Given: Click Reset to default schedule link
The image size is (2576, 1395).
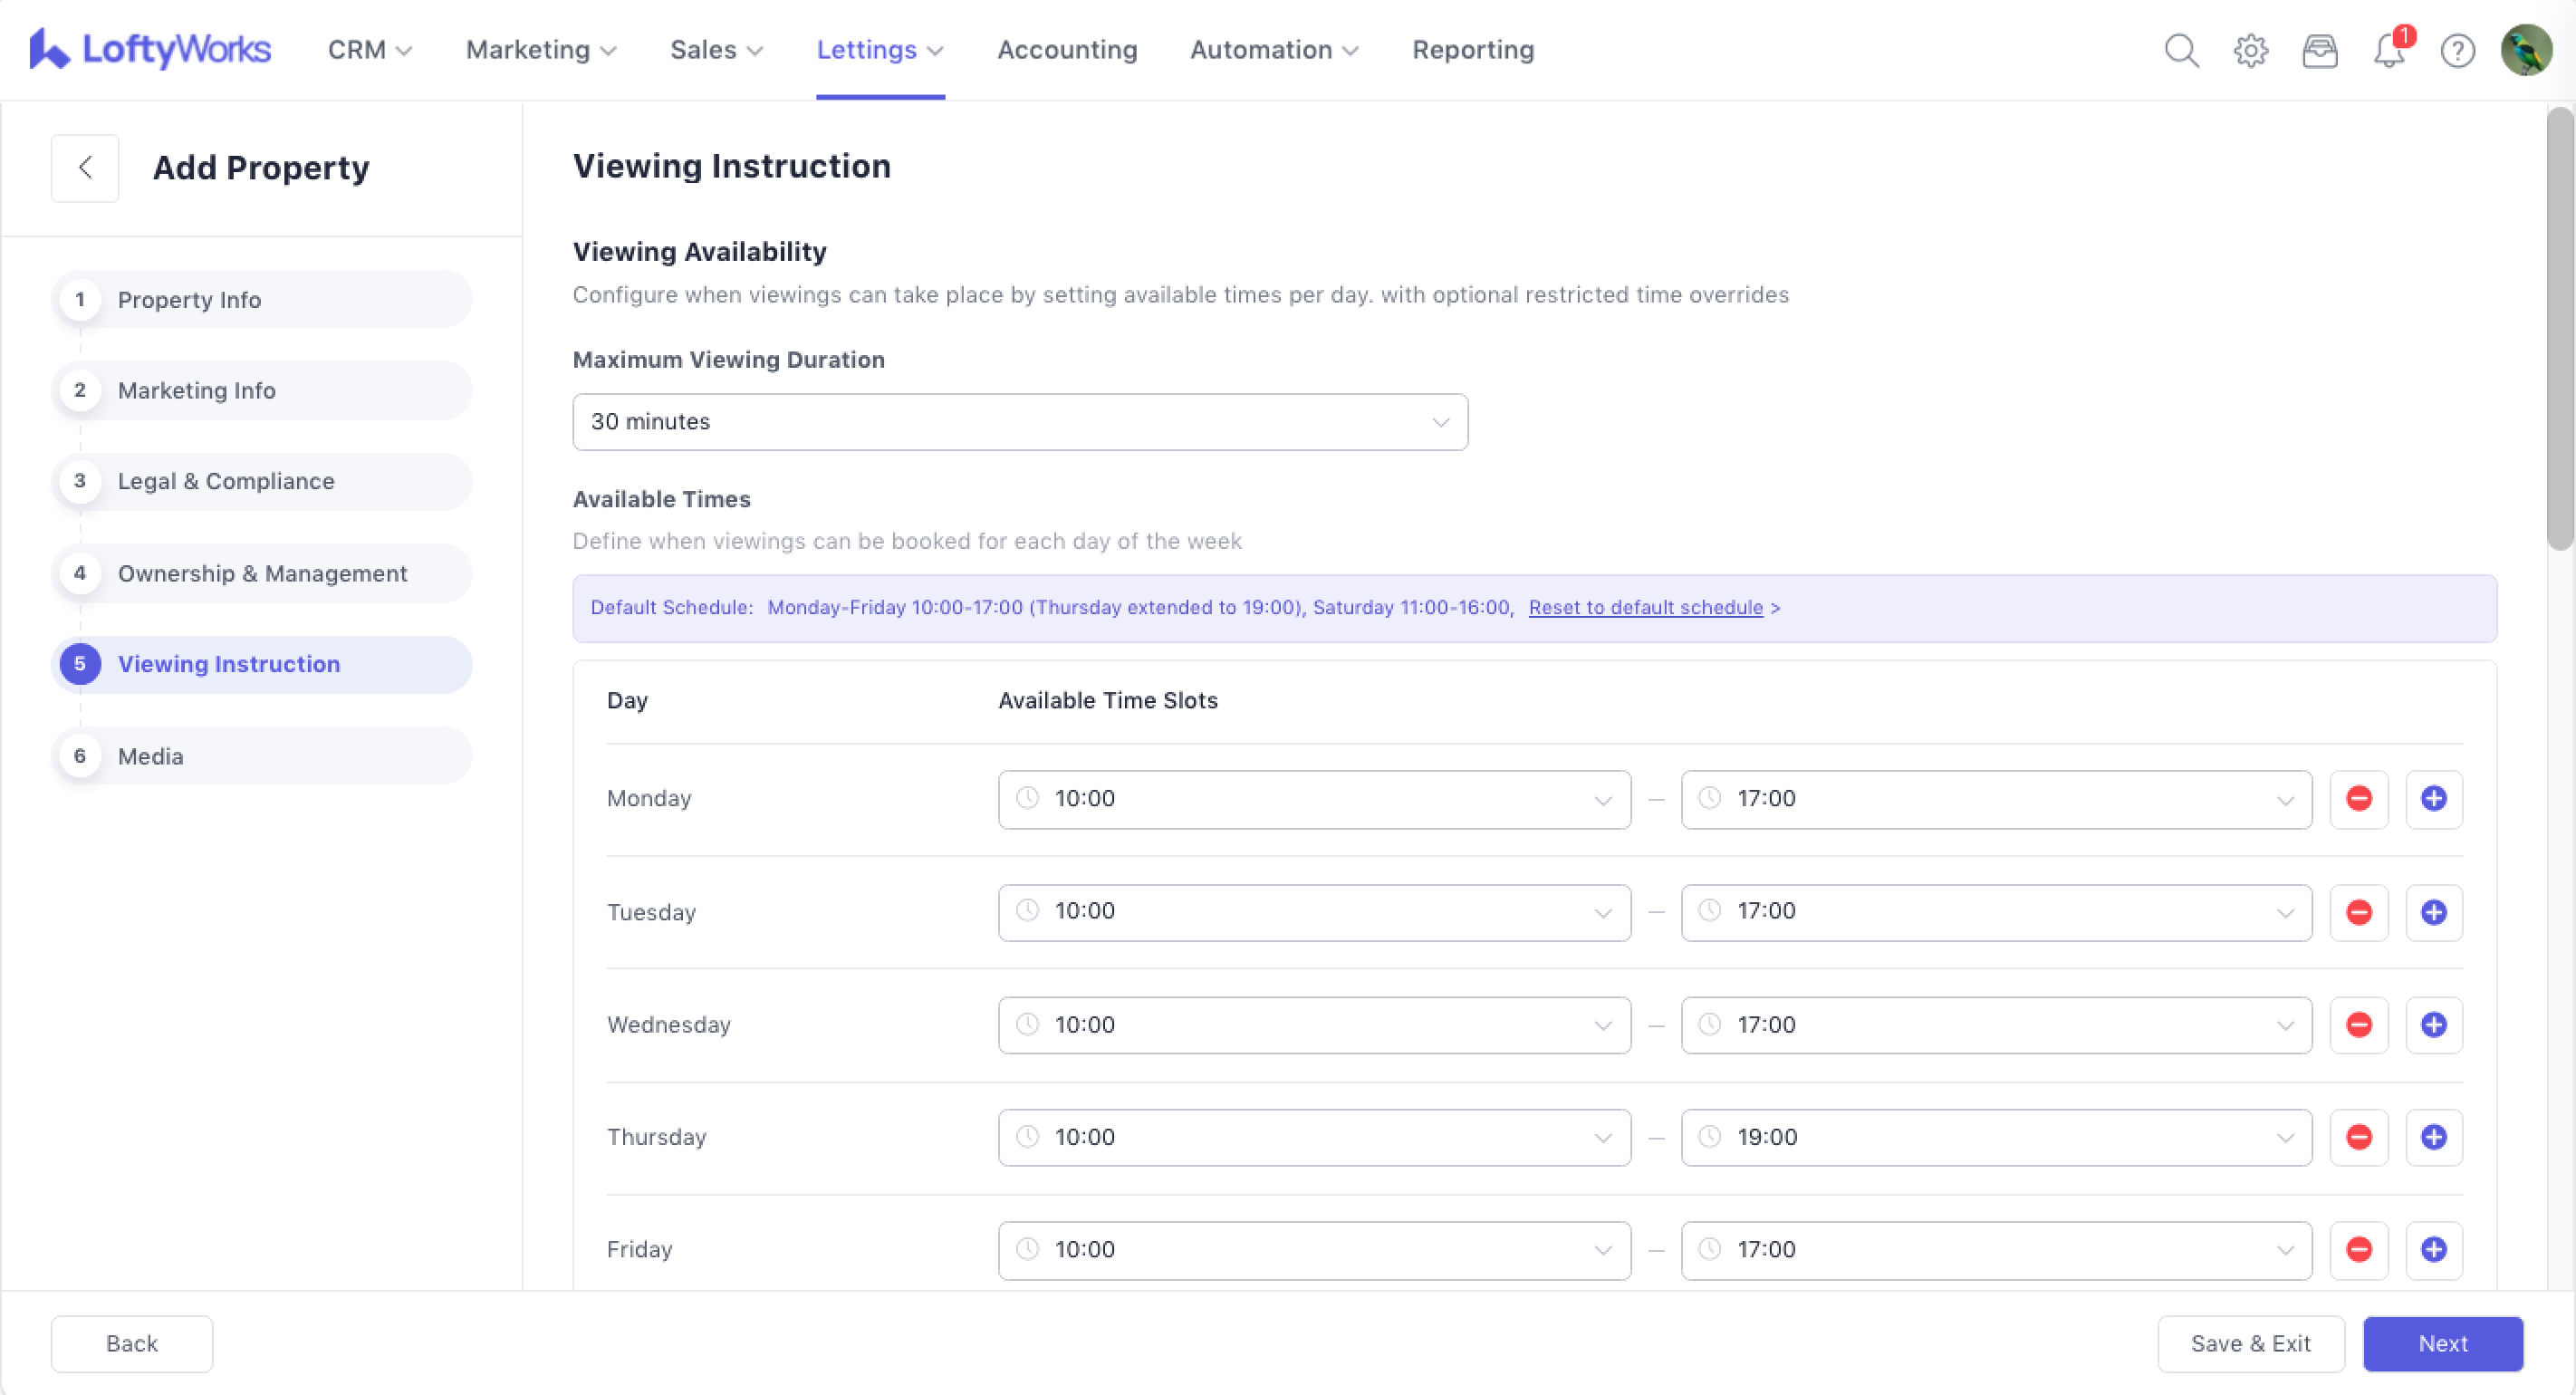Looking at the screenshot, I should coord(1645,608).
